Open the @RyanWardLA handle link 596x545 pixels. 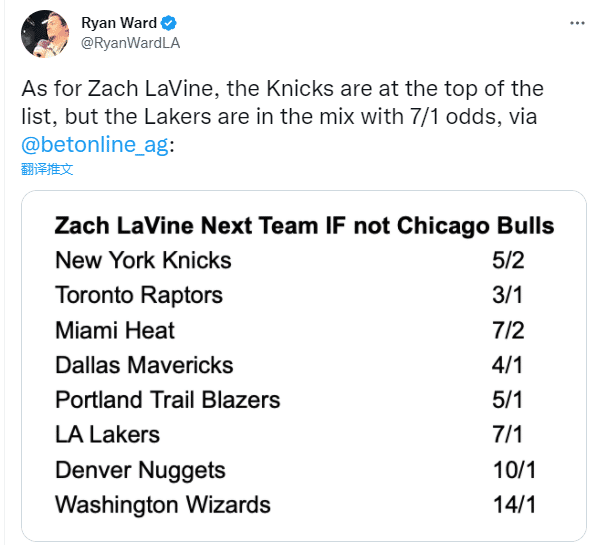[x=130, y=43]
